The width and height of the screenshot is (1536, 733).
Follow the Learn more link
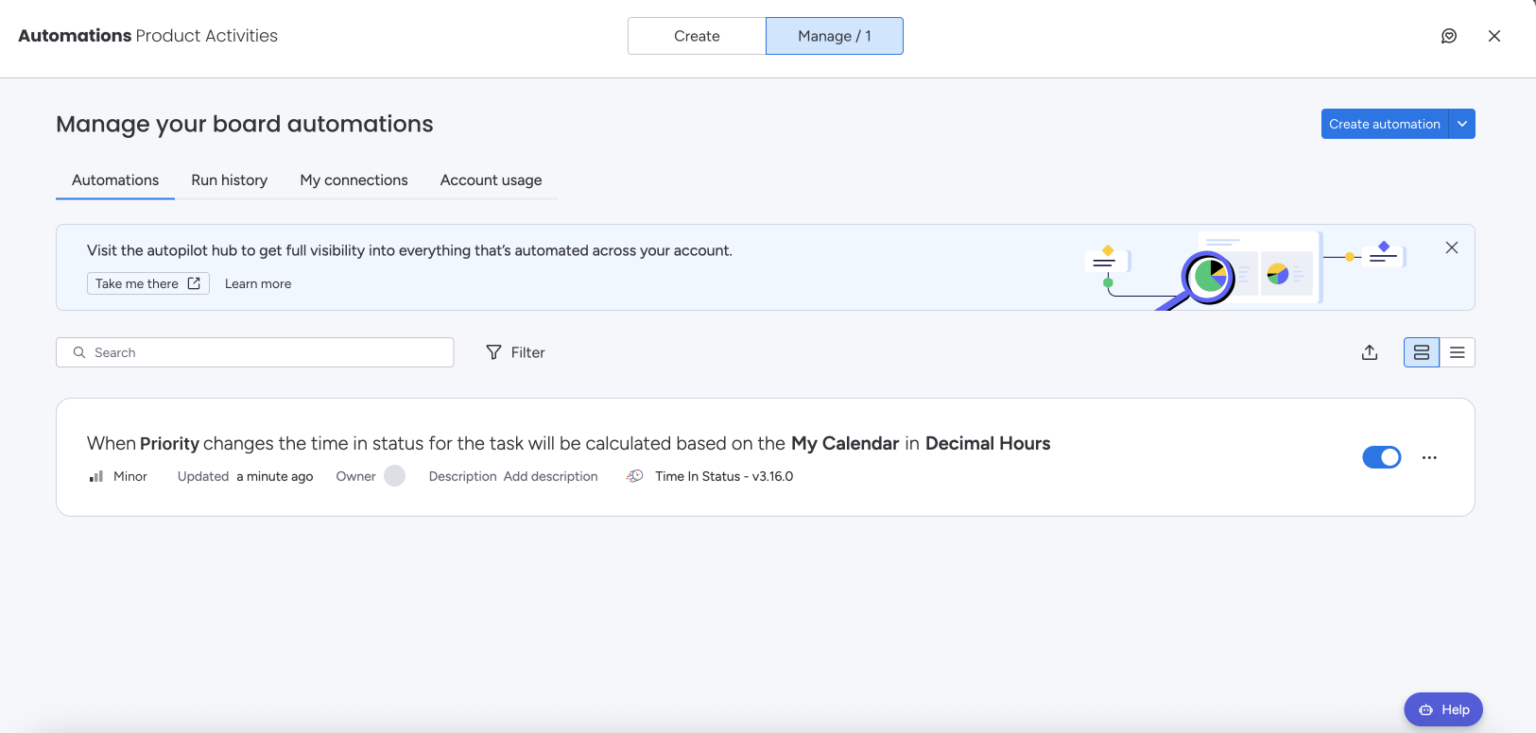[258, 284]
